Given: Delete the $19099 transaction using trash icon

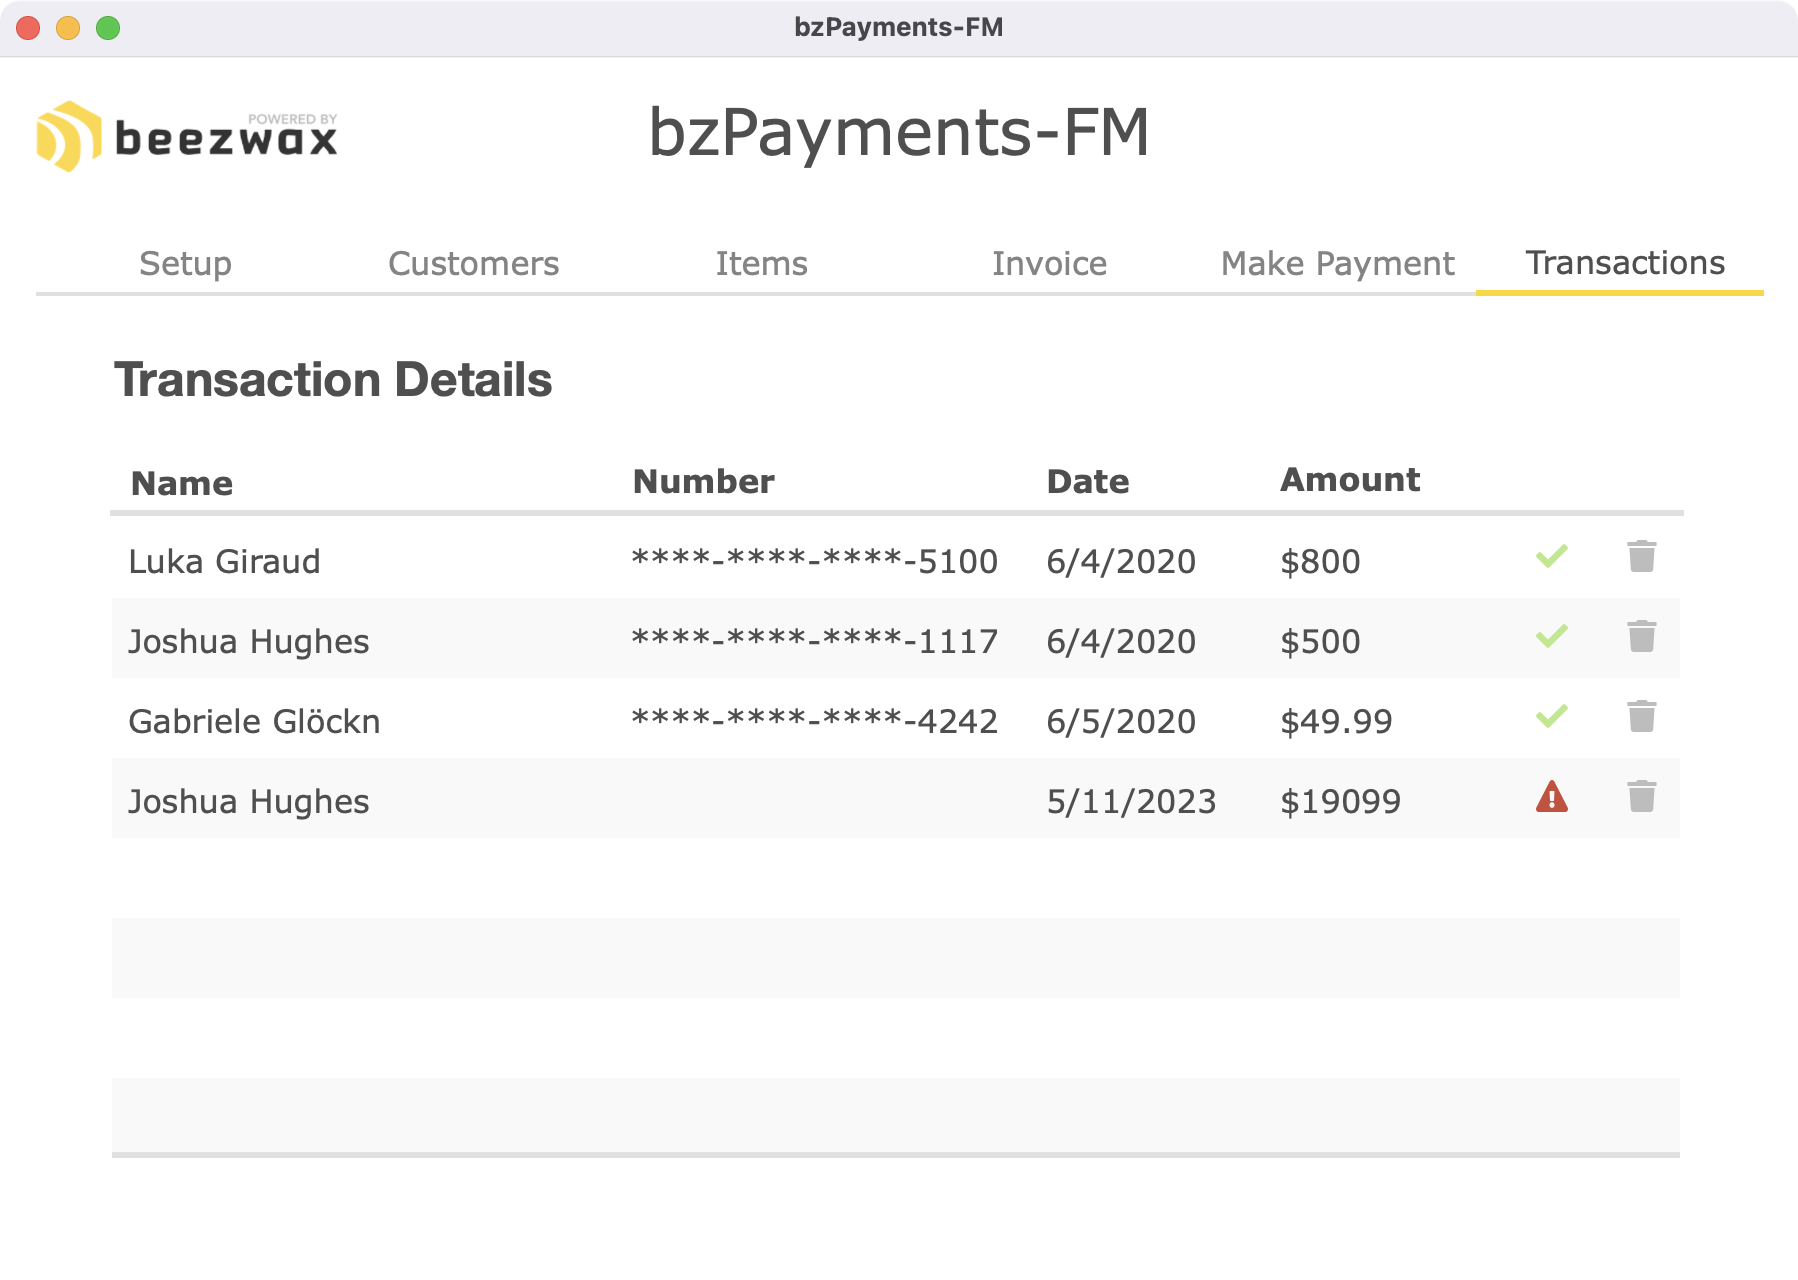Looking at the screenshot, I should [x=1641, y=797].
